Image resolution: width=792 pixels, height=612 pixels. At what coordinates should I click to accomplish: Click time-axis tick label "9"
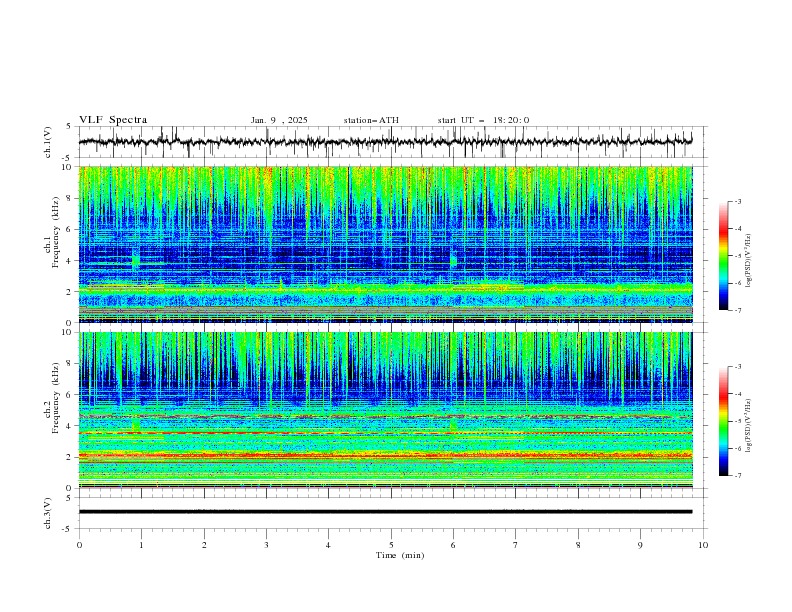pyautogui.click(x=640, y=545)
